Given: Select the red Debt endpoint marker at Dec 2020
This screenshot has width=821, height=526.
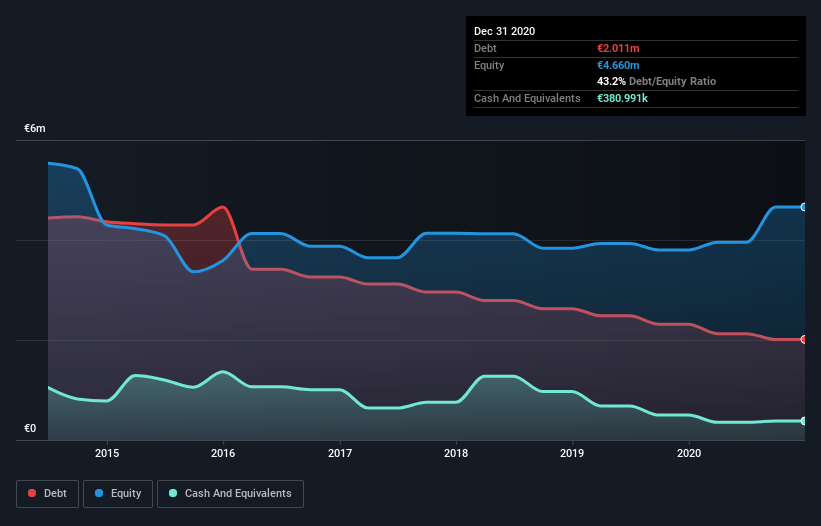Looking at the screenshot, I should click(804, 339).
